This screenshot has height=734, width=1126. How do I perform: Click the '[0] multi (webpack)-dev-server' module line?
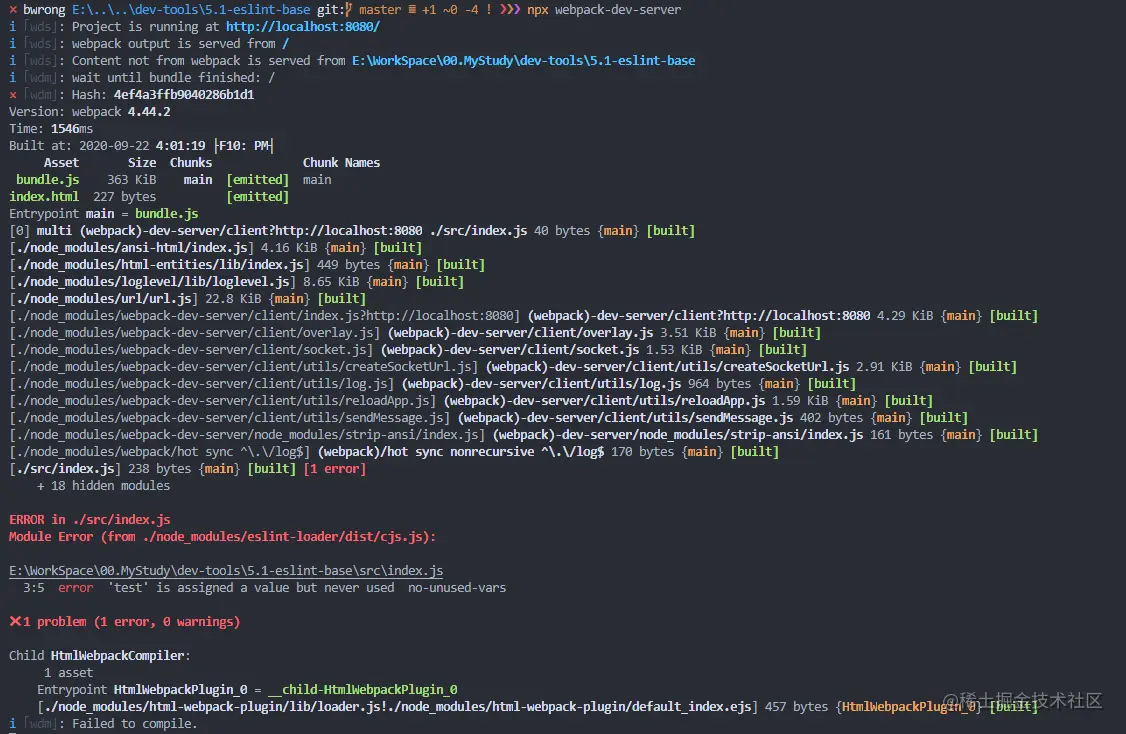[352, 231]
